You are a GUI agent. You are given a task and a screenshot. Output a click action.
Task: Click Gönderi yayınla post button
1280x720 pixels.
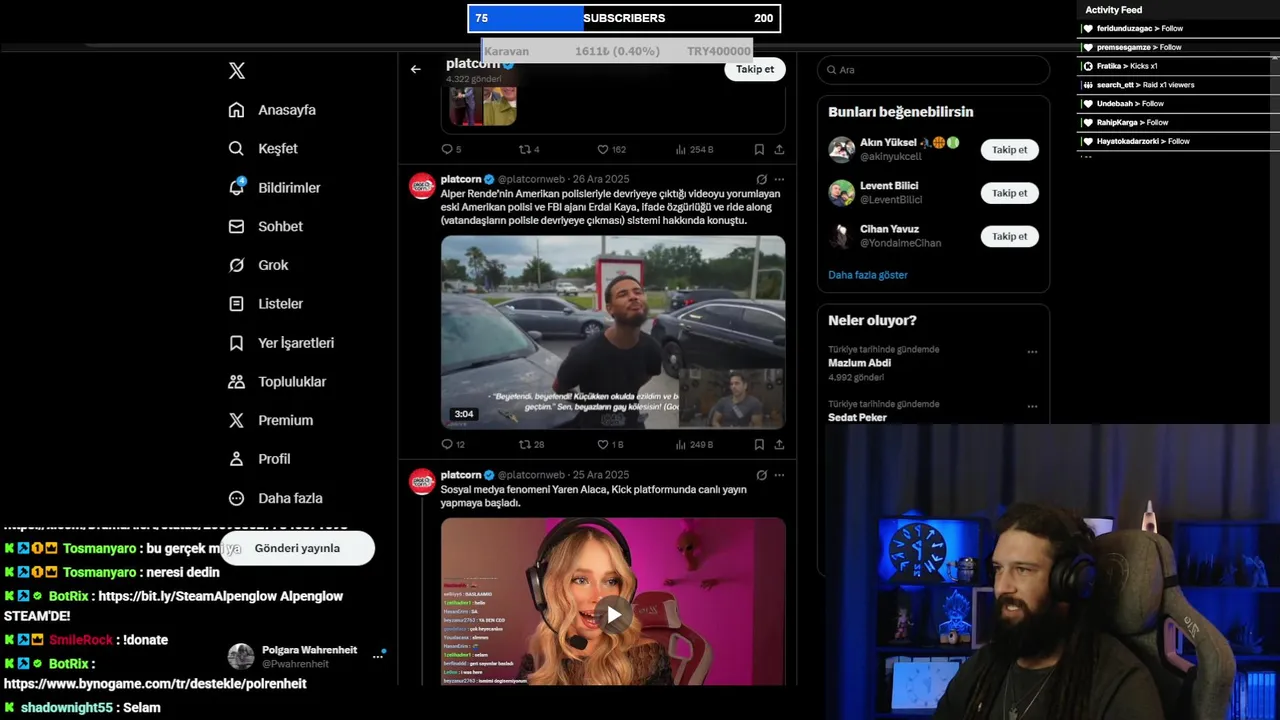[297, 548]
